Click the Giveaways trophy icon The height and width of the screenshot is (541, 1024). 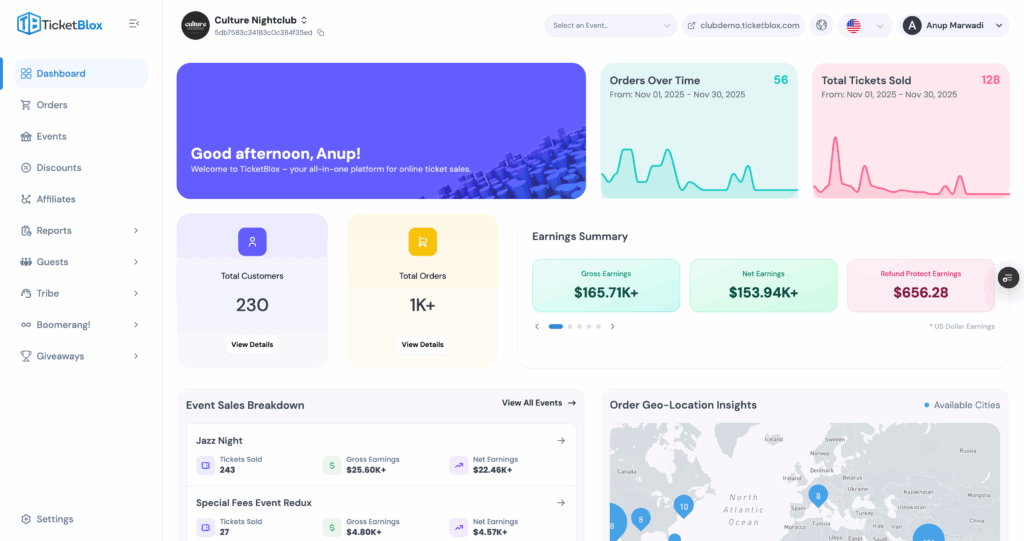click(x=26, y=355)
